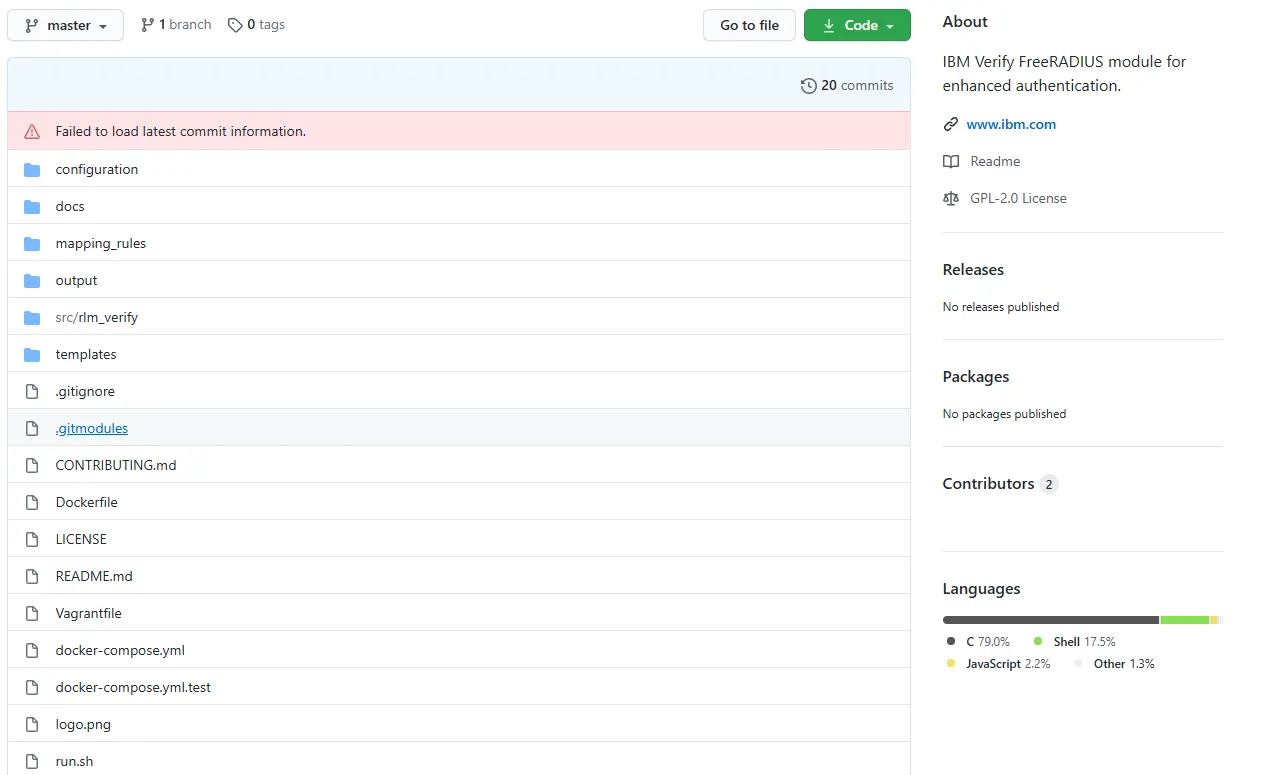Image resolution: width=1268 pixels, height=775 pixels.
Task: Click the green Shell segment of languages bar
Action: coord(1185,620)
